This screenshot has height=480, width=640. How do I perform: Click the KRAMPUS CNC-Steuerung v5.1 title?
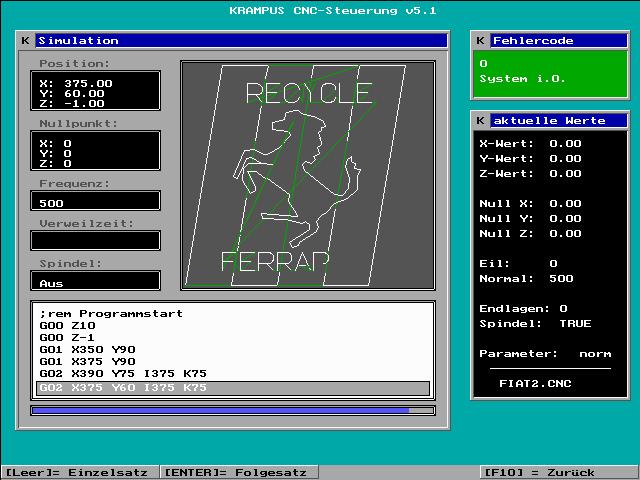(333, 11)
